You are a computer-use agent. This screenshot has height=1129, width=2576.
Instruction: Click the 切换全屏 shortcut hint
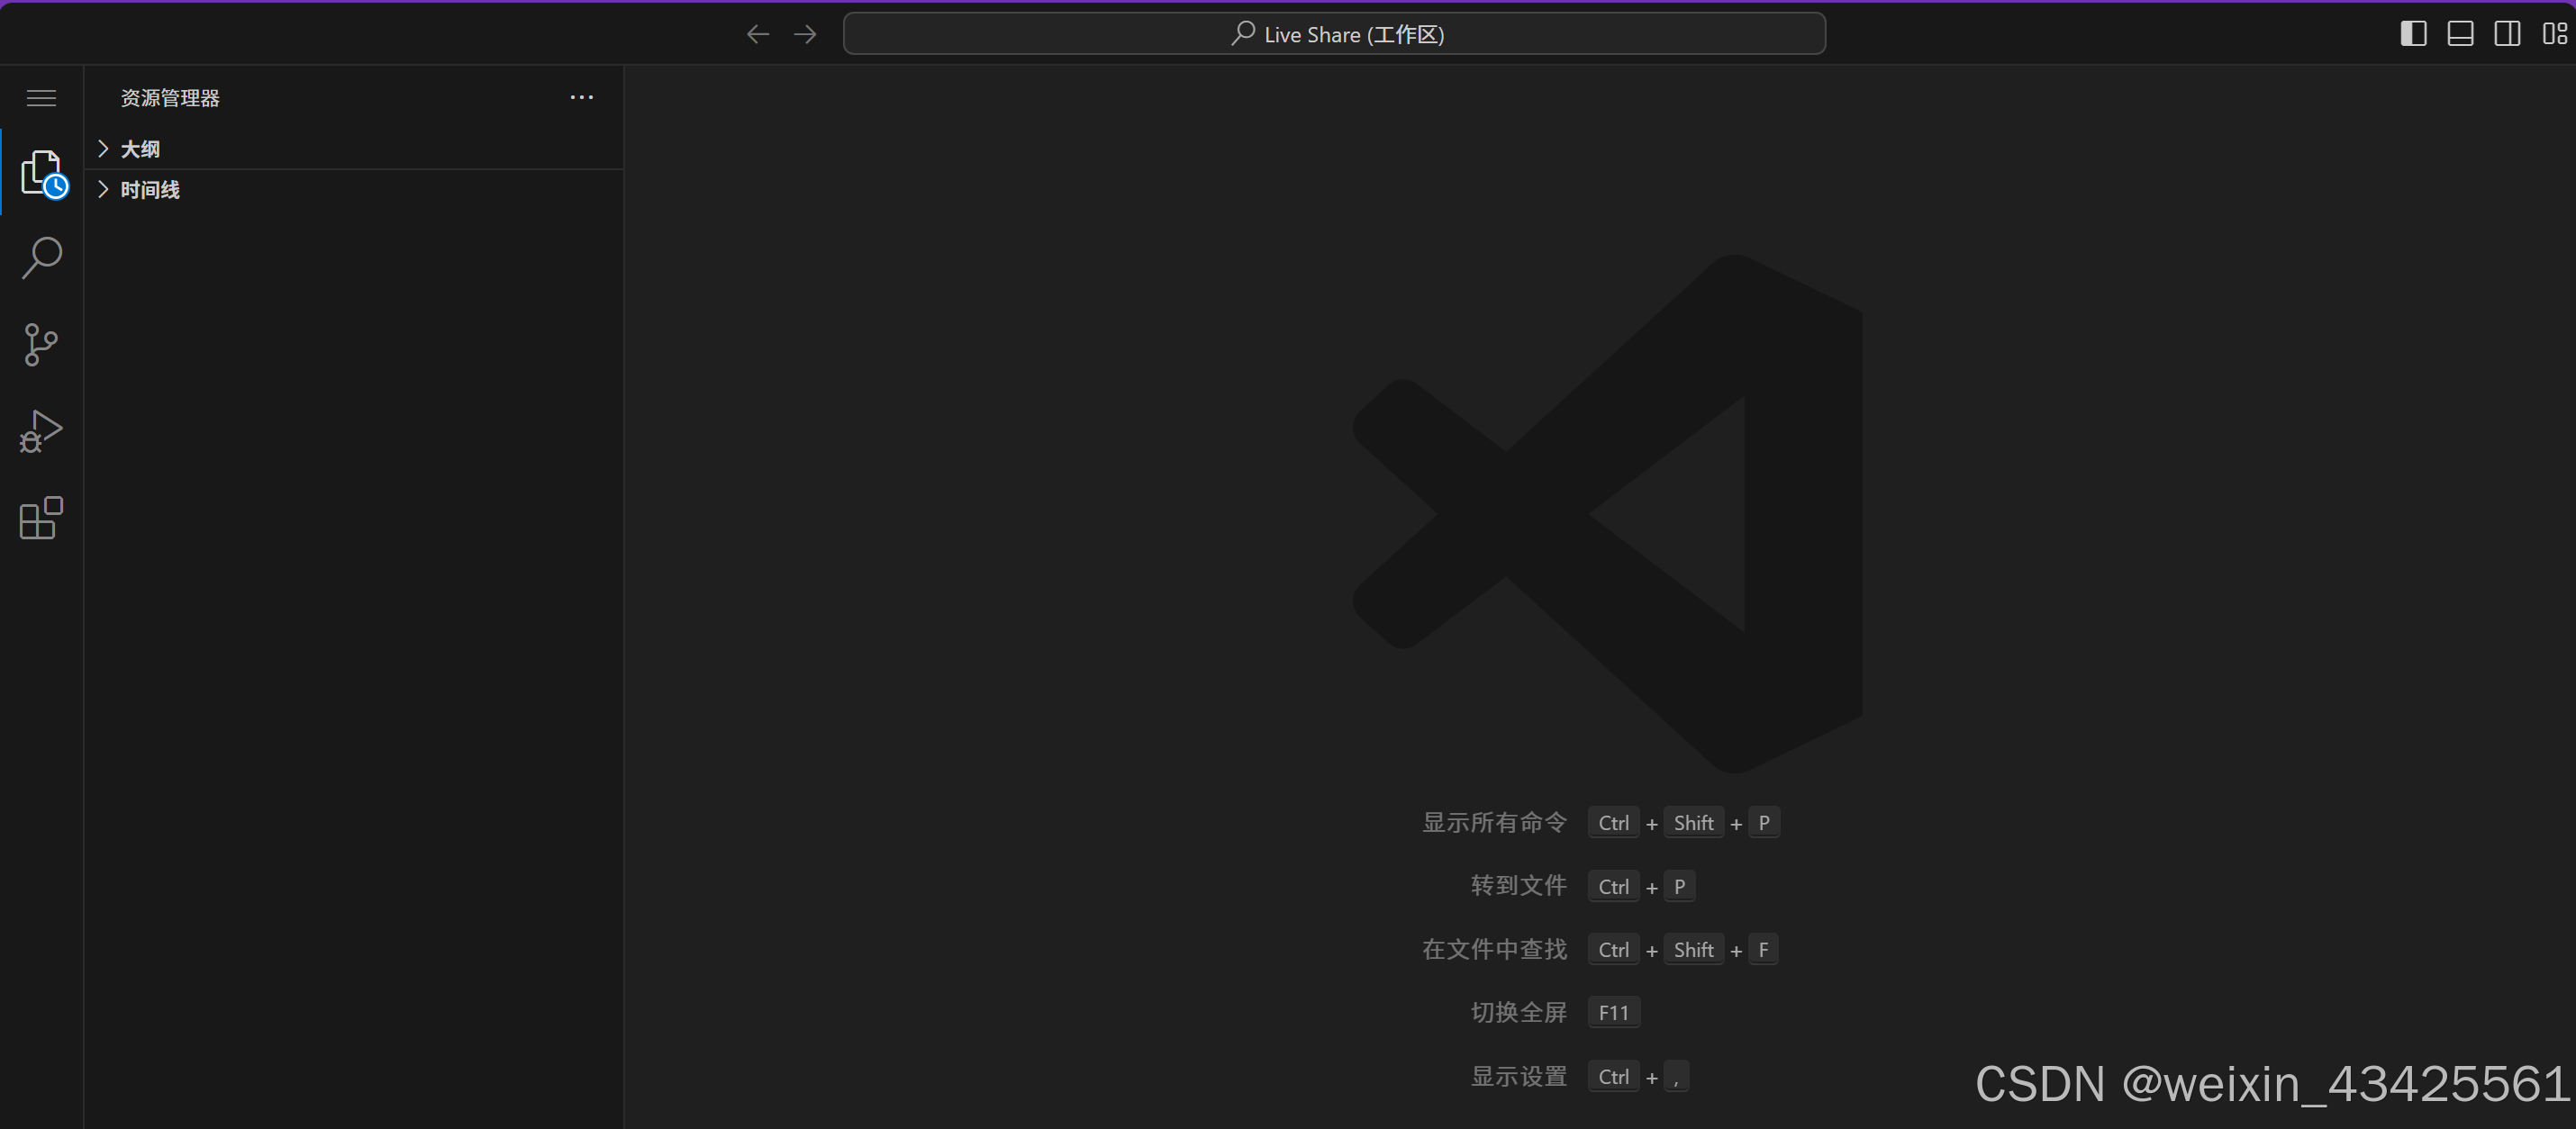click(1519, 1013)
